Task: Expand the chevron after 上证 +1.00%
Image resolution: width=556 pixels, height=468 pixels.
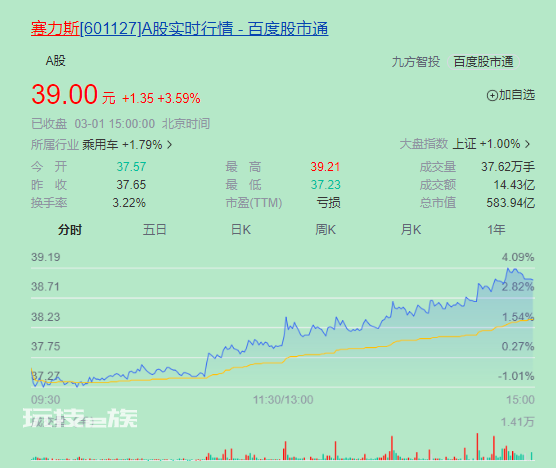Action: click(x=528, y=144)
